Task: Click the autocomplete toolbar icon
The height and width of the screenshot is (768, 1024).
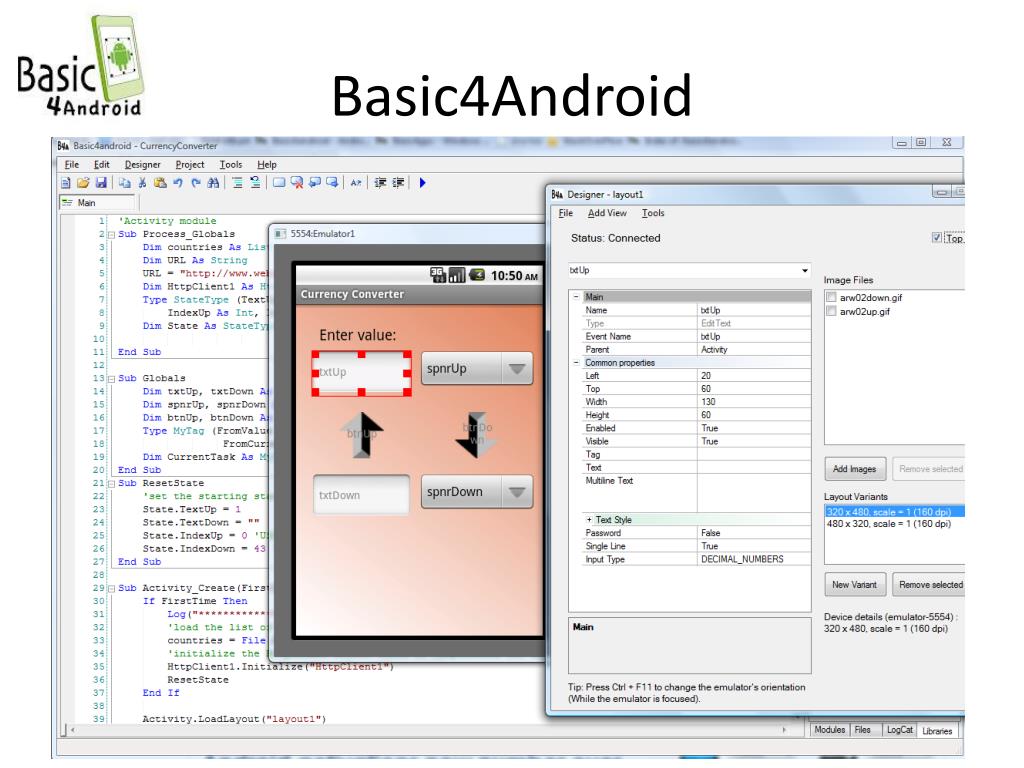Action: [x=356, y=183]
